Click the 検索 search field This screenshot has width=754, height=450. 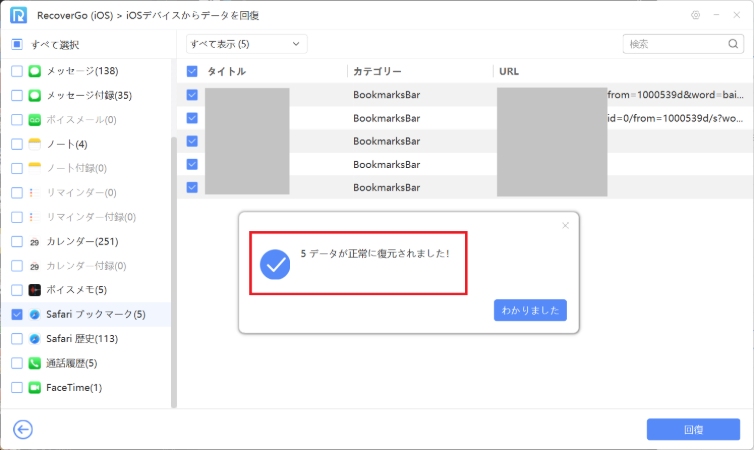(683, 44)
